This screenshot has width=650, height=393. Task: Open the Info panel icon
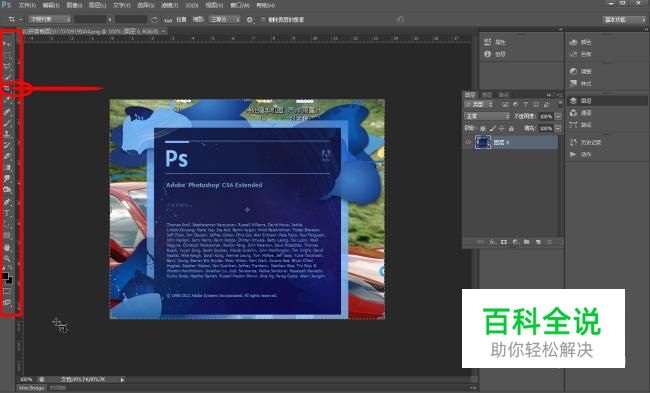pos(488,54)
